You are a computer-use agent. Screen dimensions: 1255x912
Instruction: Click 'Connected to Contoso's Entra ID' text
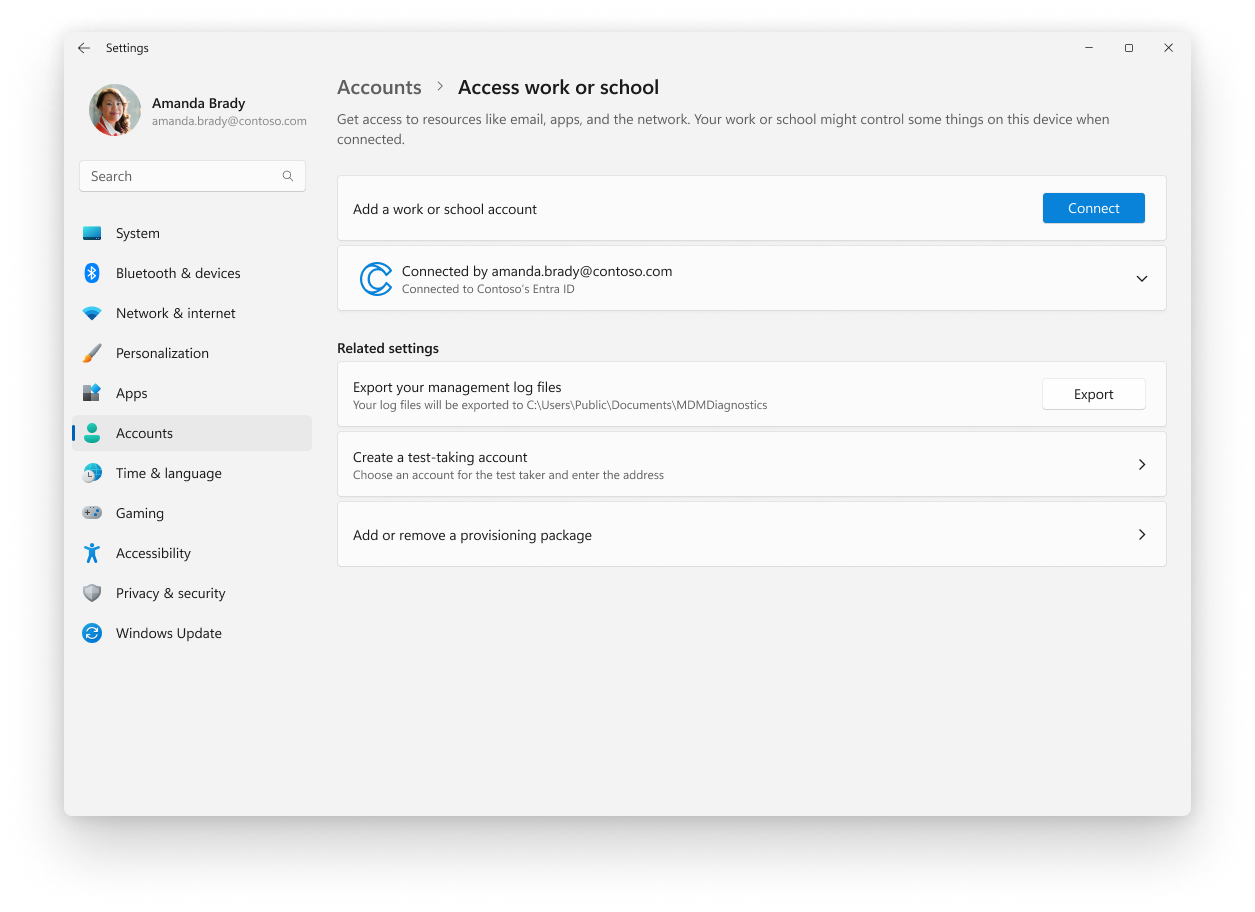click(488, 289)
